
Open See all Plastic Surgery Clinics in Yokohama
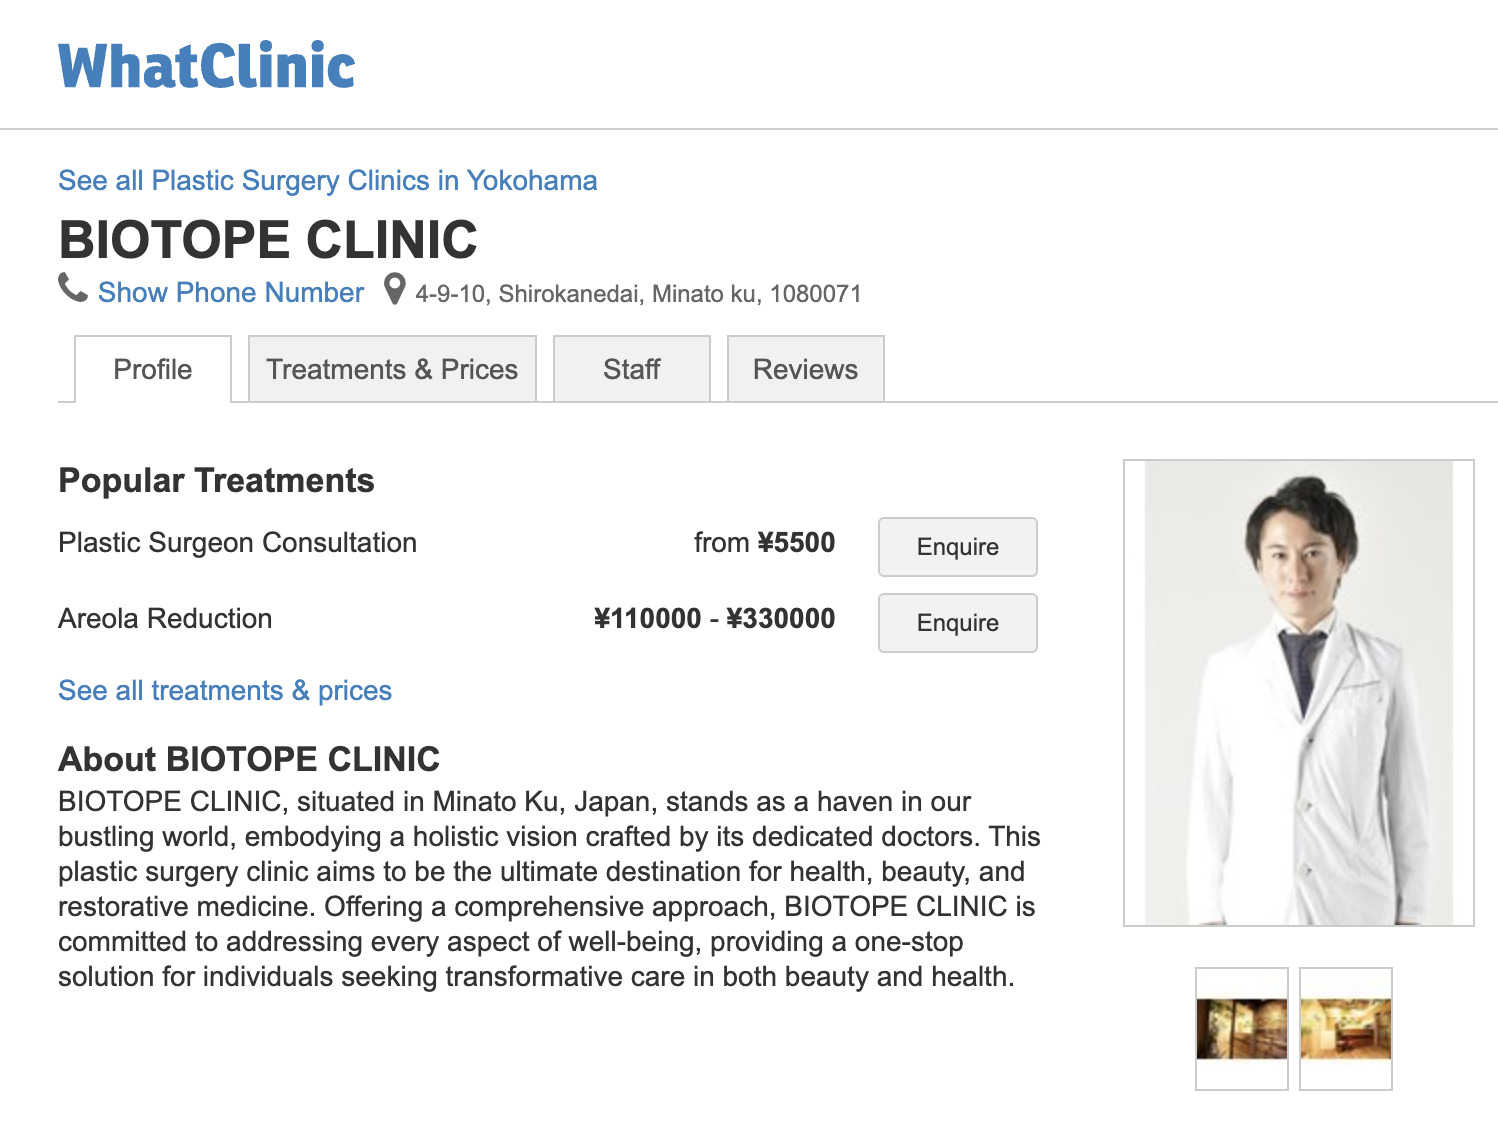click(x=327, y=180)
